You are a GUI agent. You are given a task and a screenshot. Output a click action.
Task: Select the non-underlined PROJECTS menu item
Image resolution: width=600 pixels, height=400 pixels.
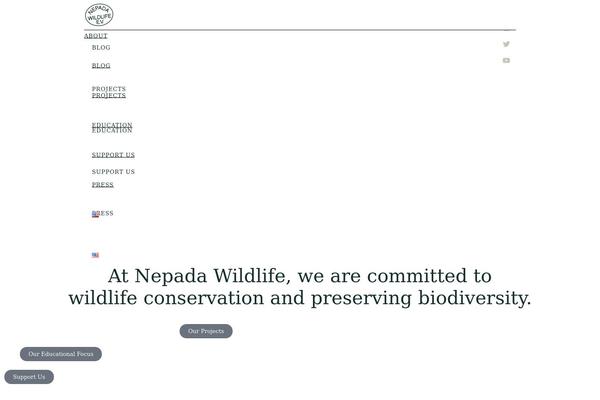(109, 88)
